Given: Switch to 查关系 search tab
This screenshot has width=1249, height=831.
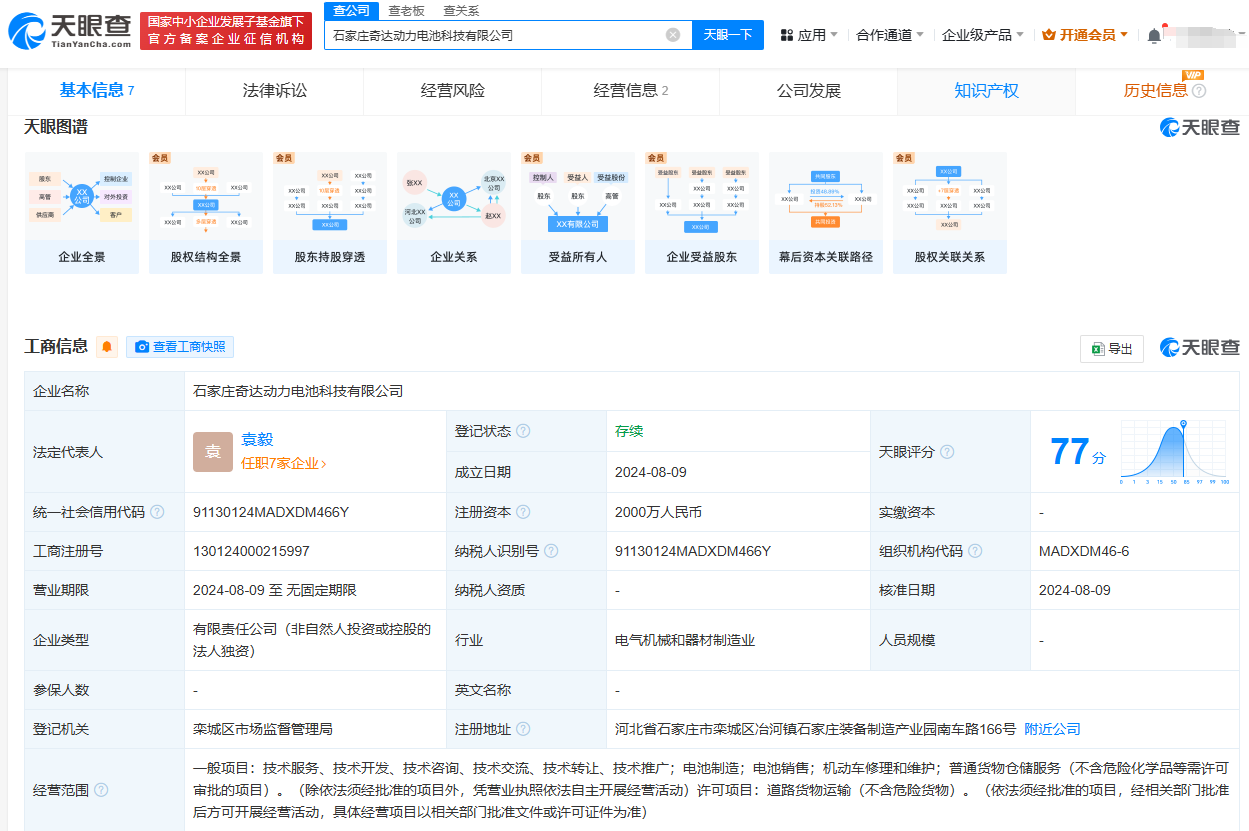Looking at the screenshot, I should pos(460,10).
